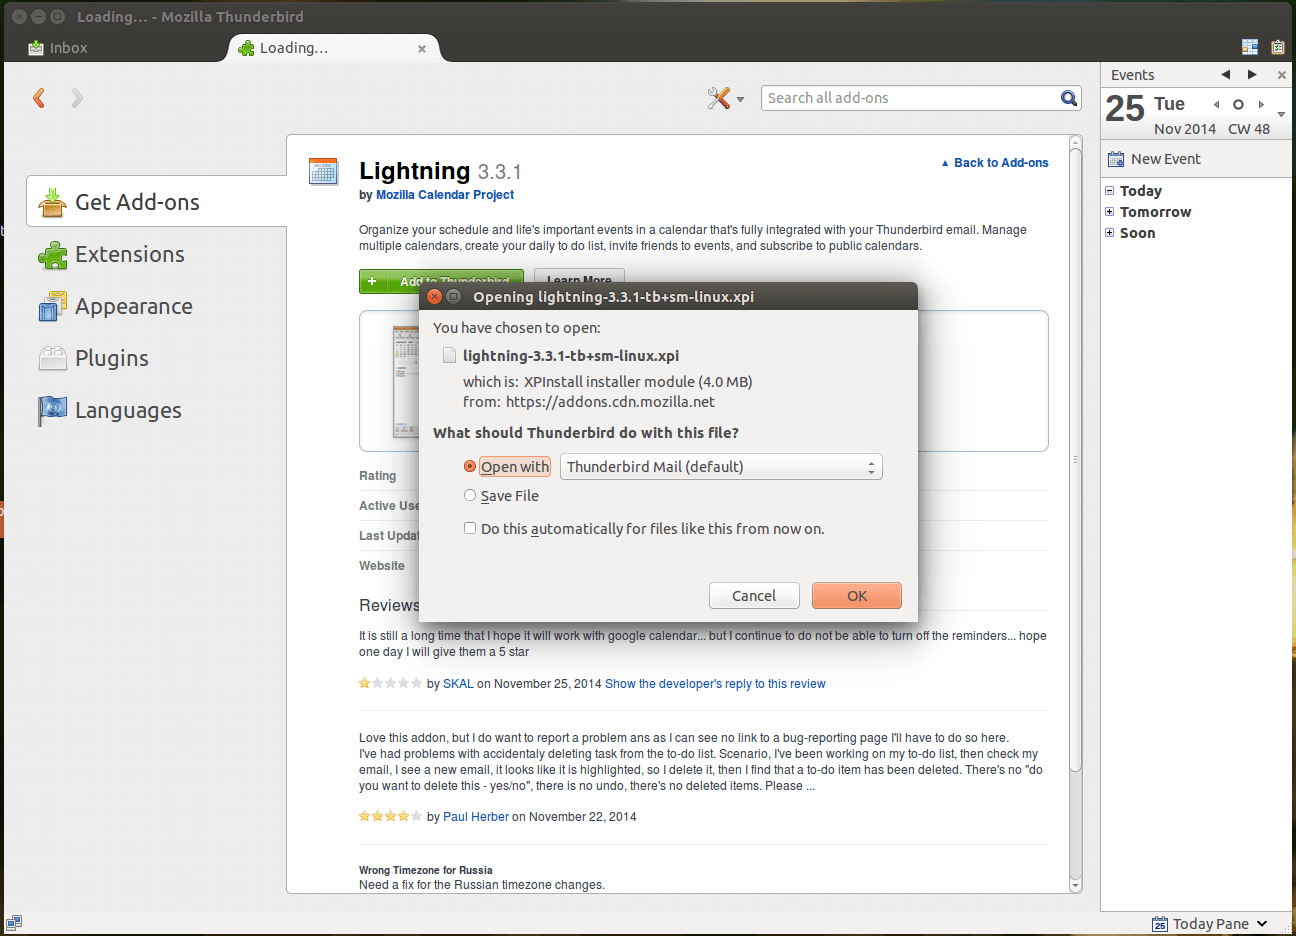Go to previous day in Events pane
The width and height of the screenshot is (1296, 936).
(x=1216, y=104)
